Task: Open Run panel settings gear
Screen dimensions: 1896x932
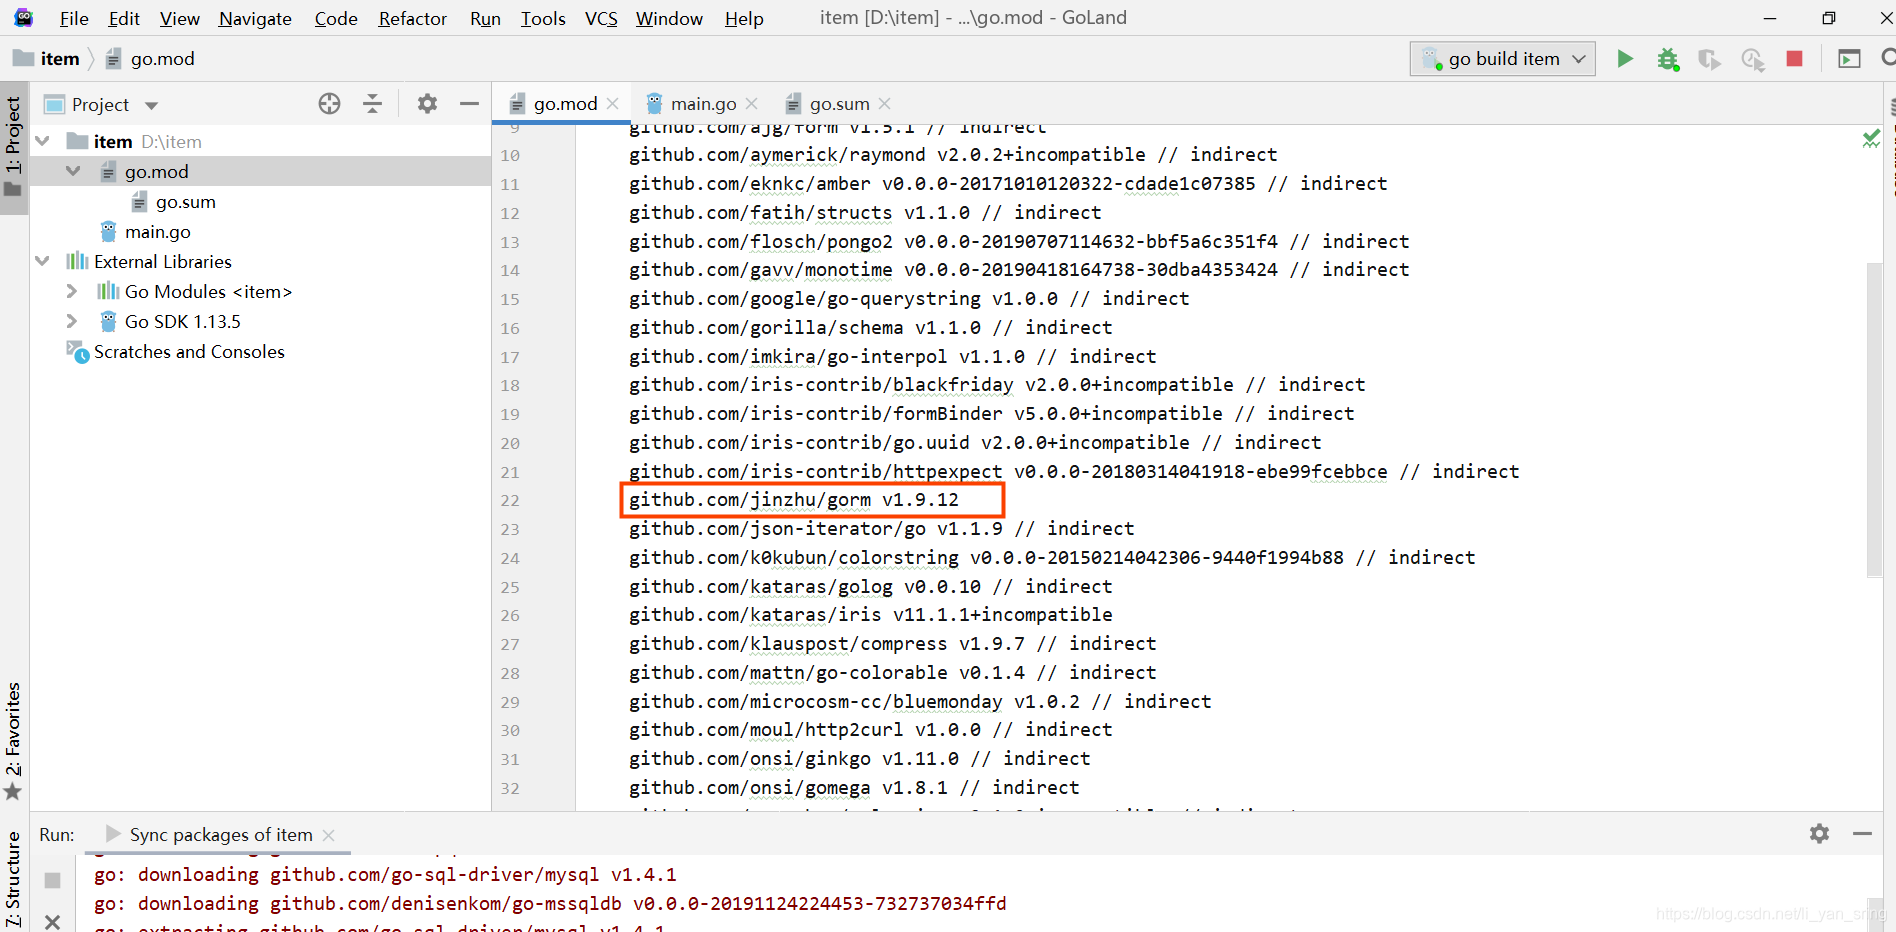Action: click(1819, 833)
